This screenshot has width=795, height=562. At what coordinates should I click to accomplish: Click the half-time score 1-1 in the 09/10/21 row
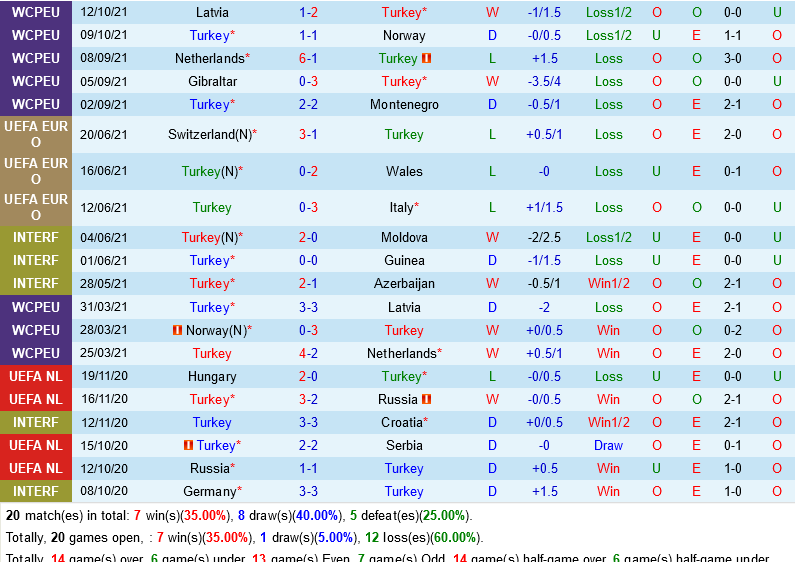click(x=733, y=36)
